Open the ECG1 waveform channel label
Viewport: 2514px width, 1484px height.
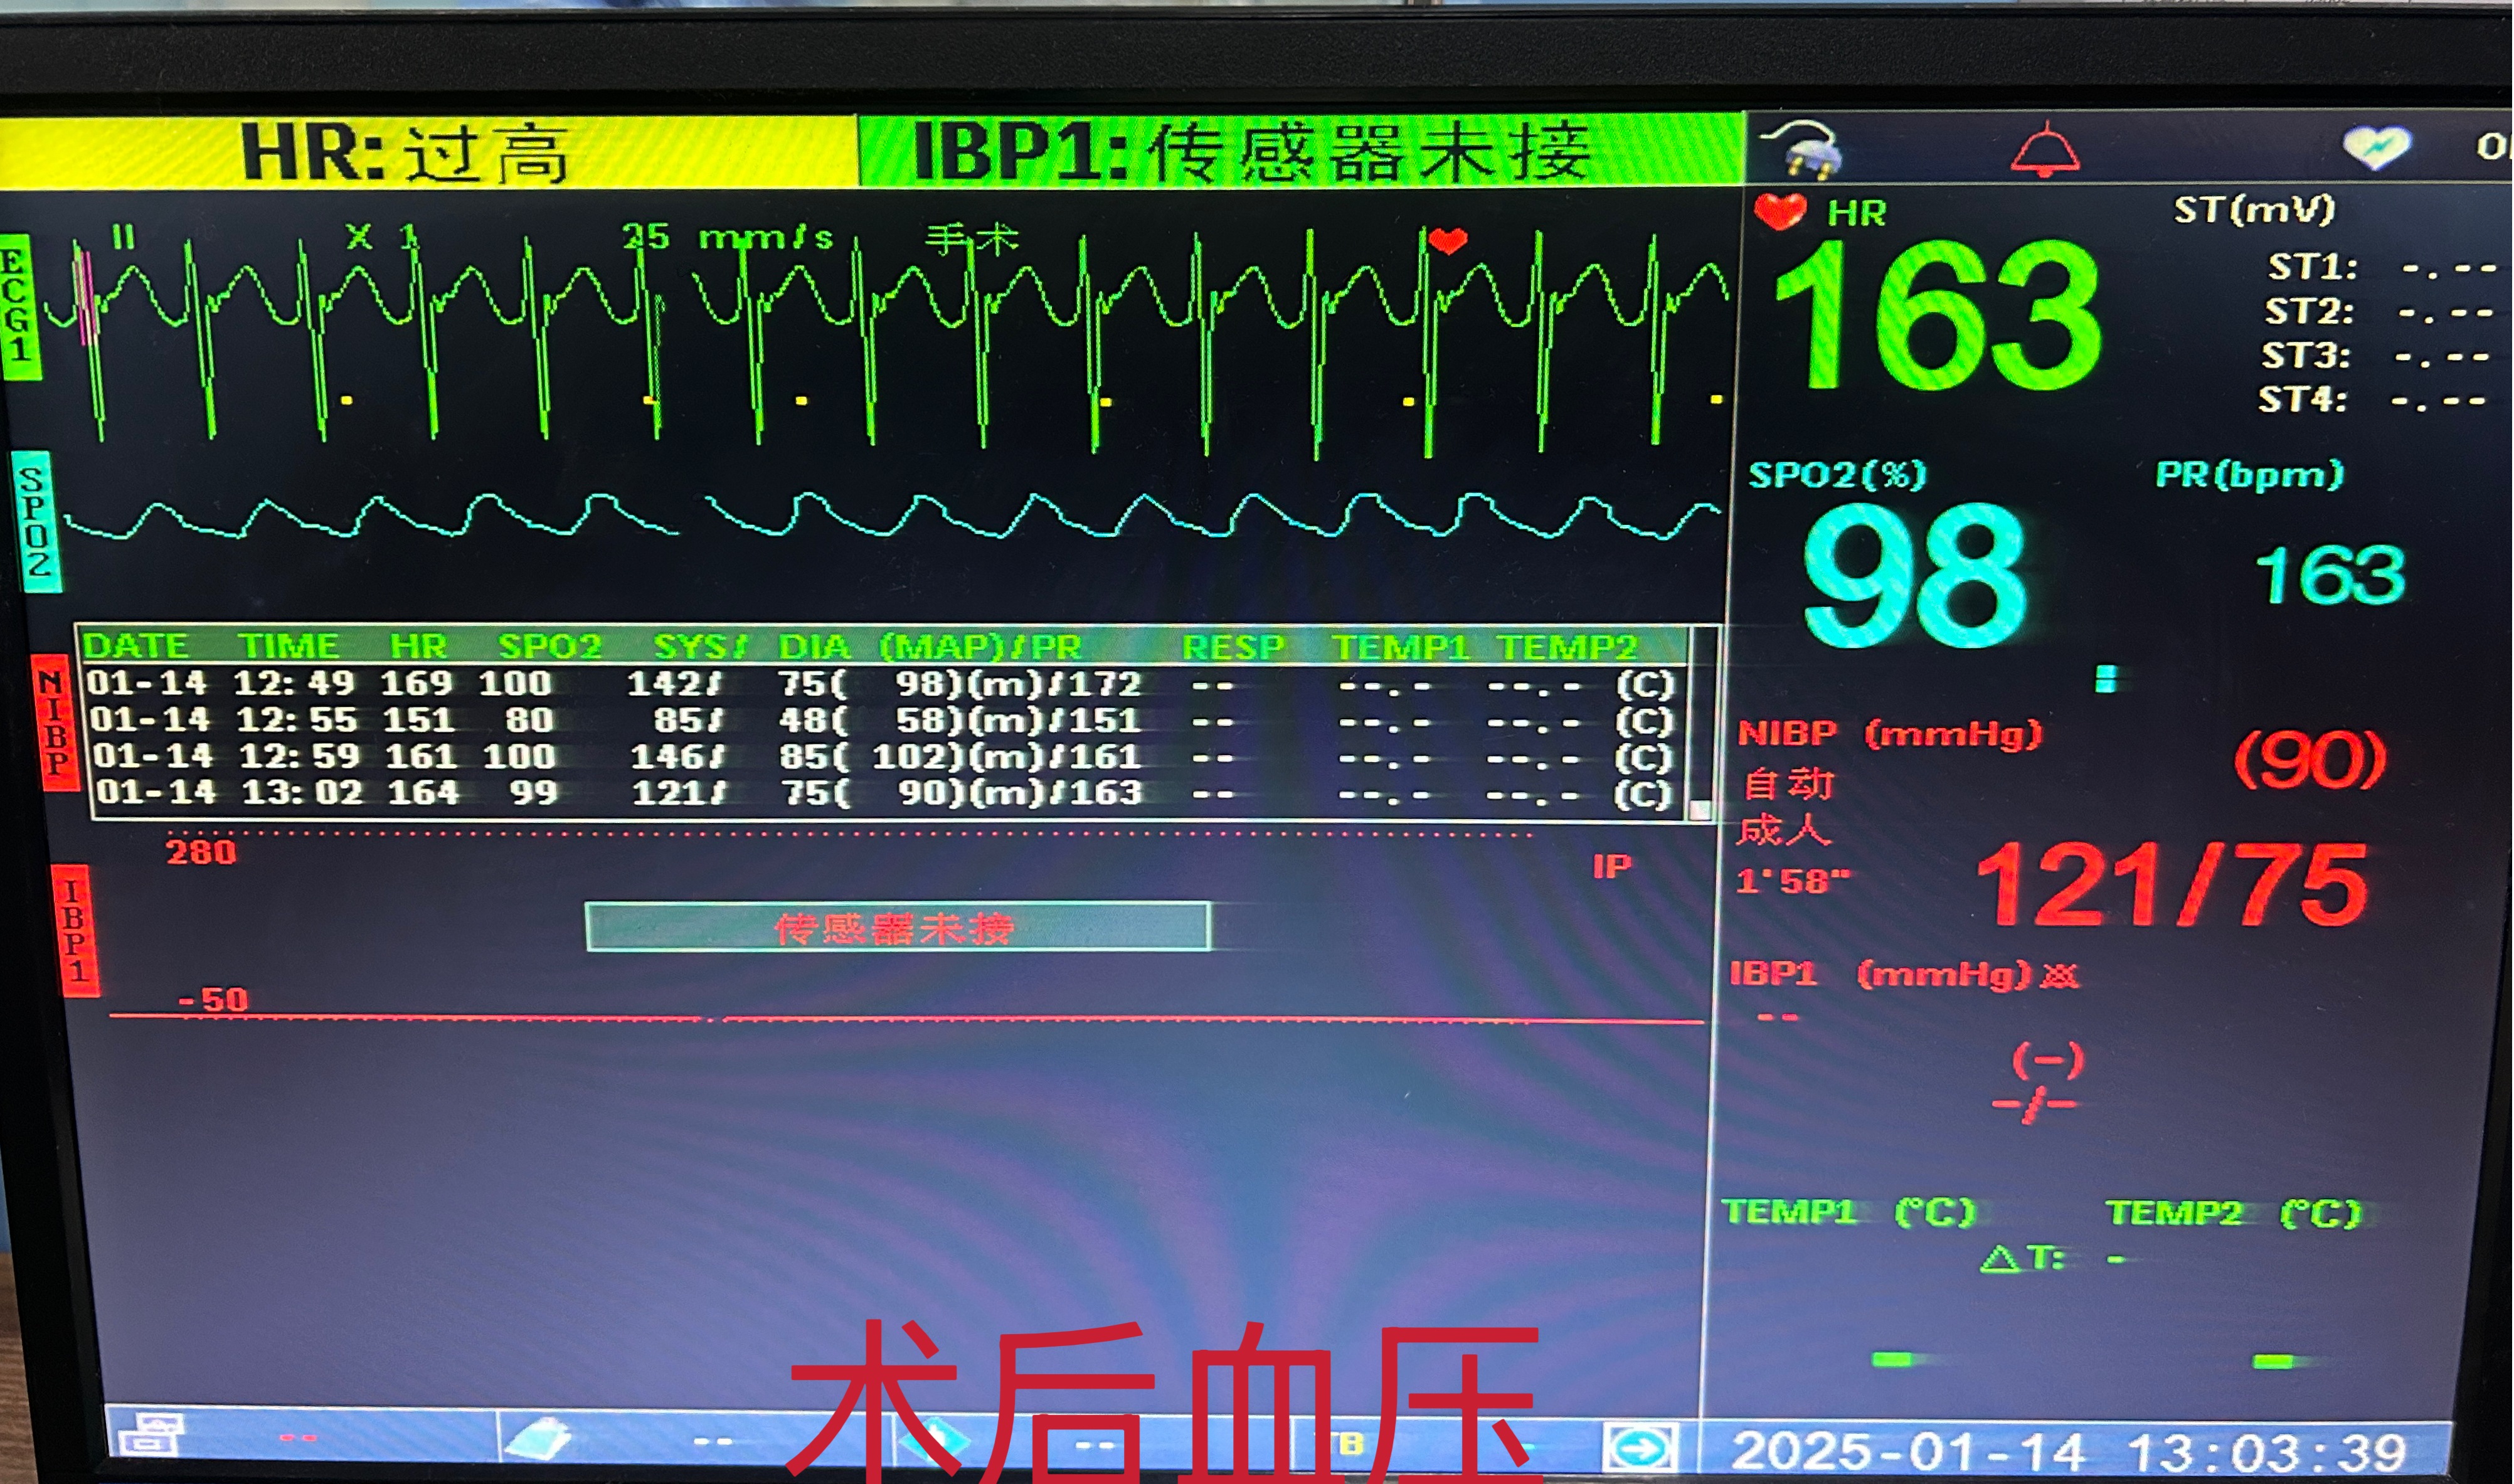(x=20, y=307)
